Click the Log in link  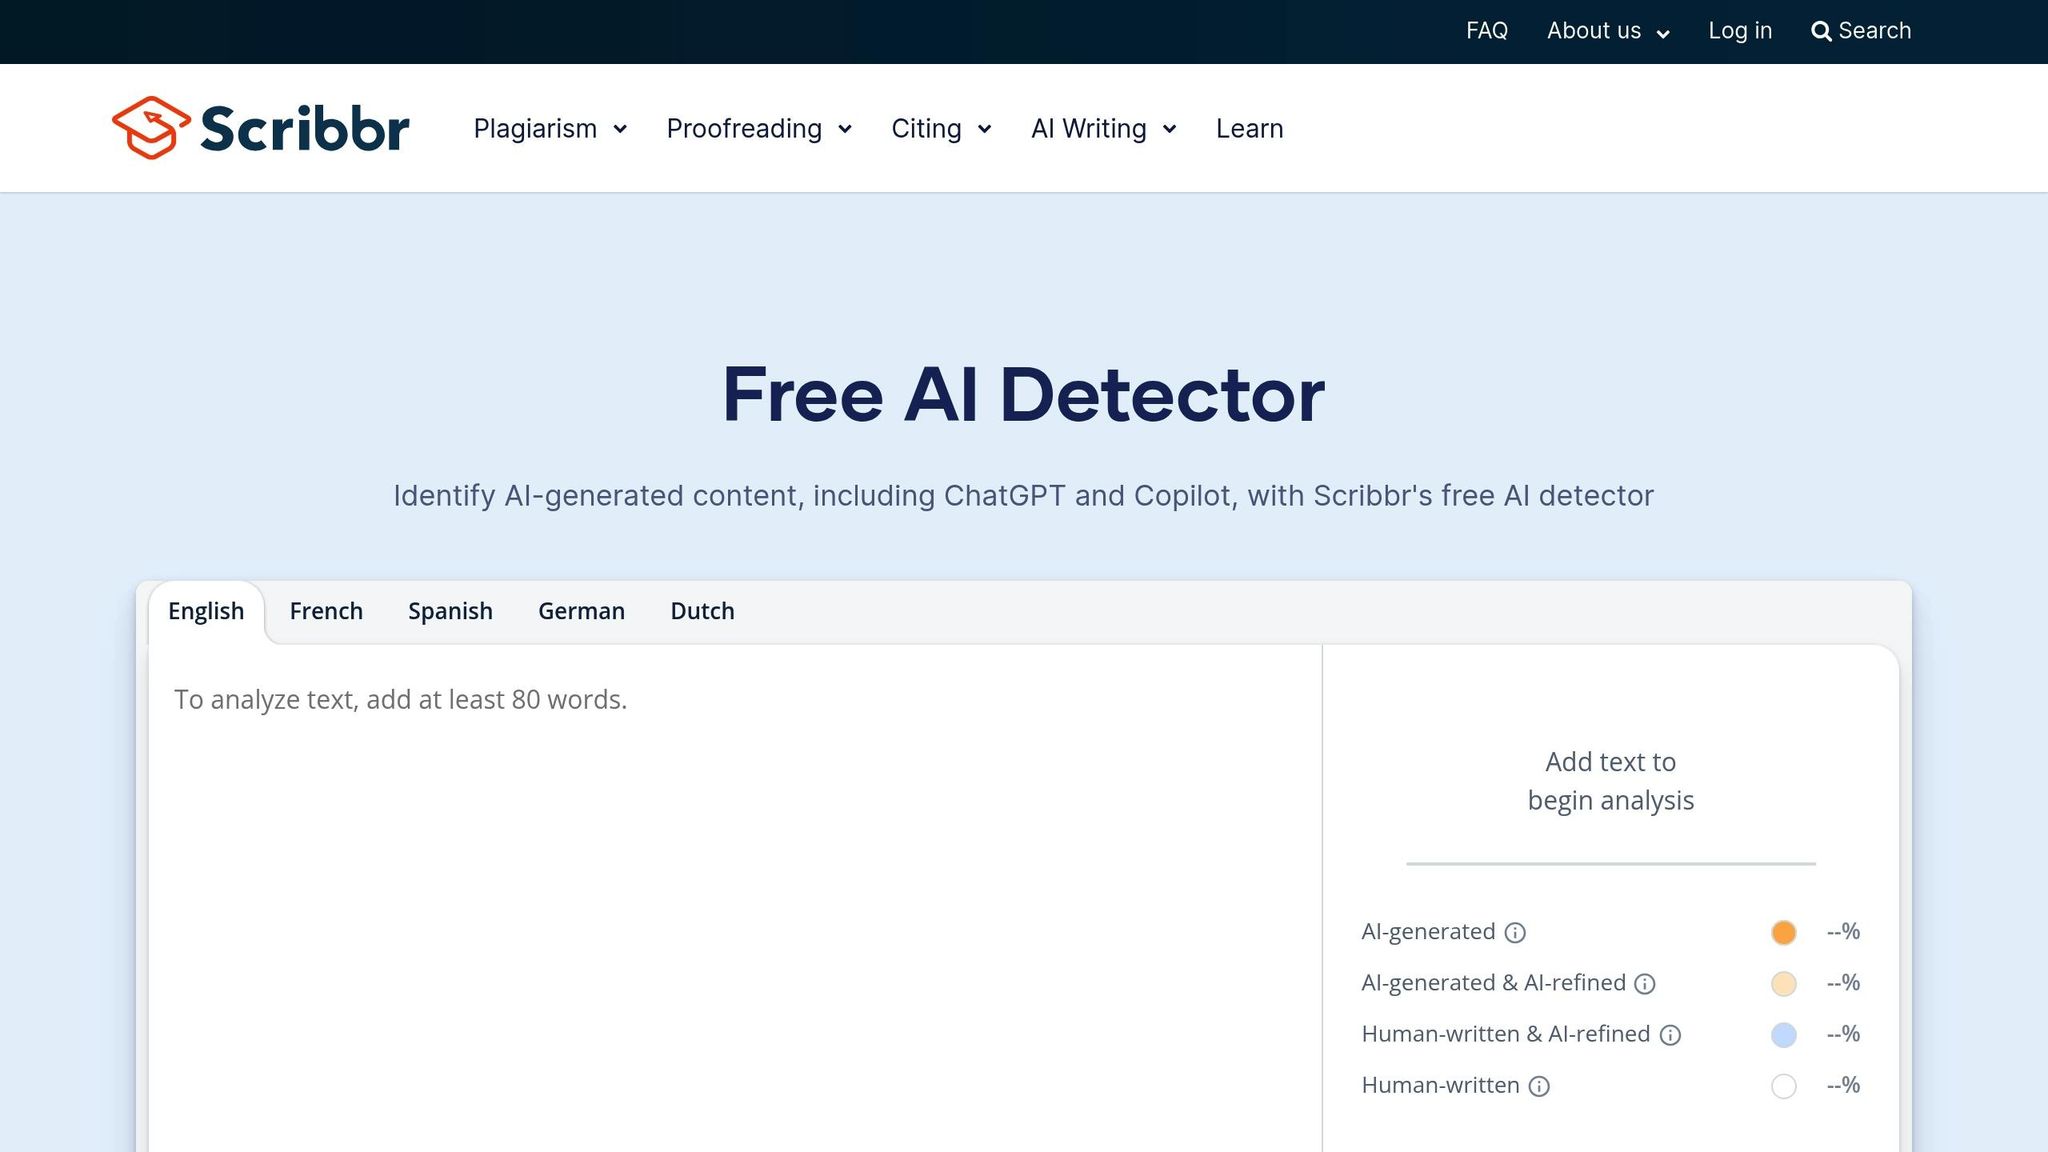(x=1740, y=31)
